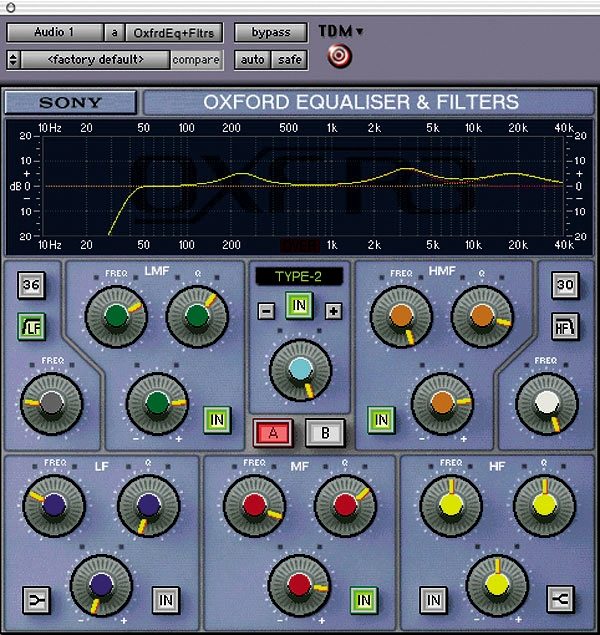
Task: Click the LMF green FREQ knob
Action: point(116,317)
